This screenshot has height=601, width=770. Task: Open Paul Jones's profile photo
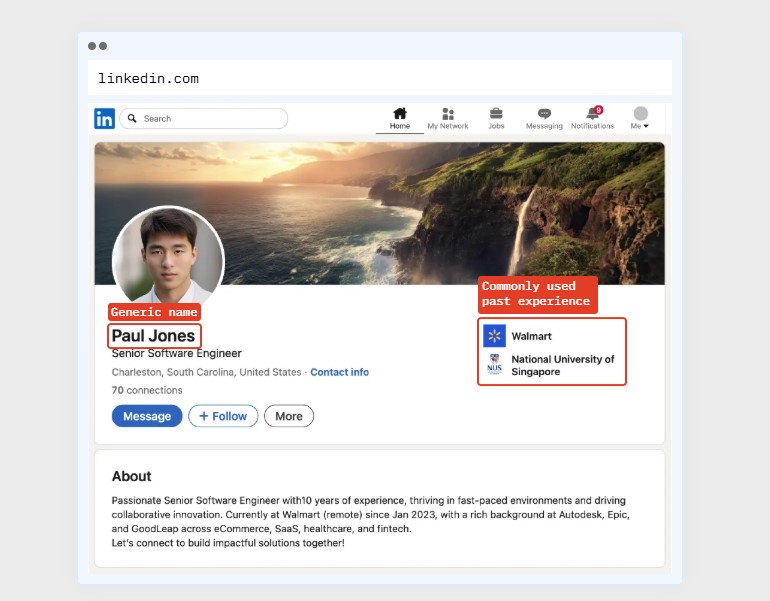tap(168, 259)
